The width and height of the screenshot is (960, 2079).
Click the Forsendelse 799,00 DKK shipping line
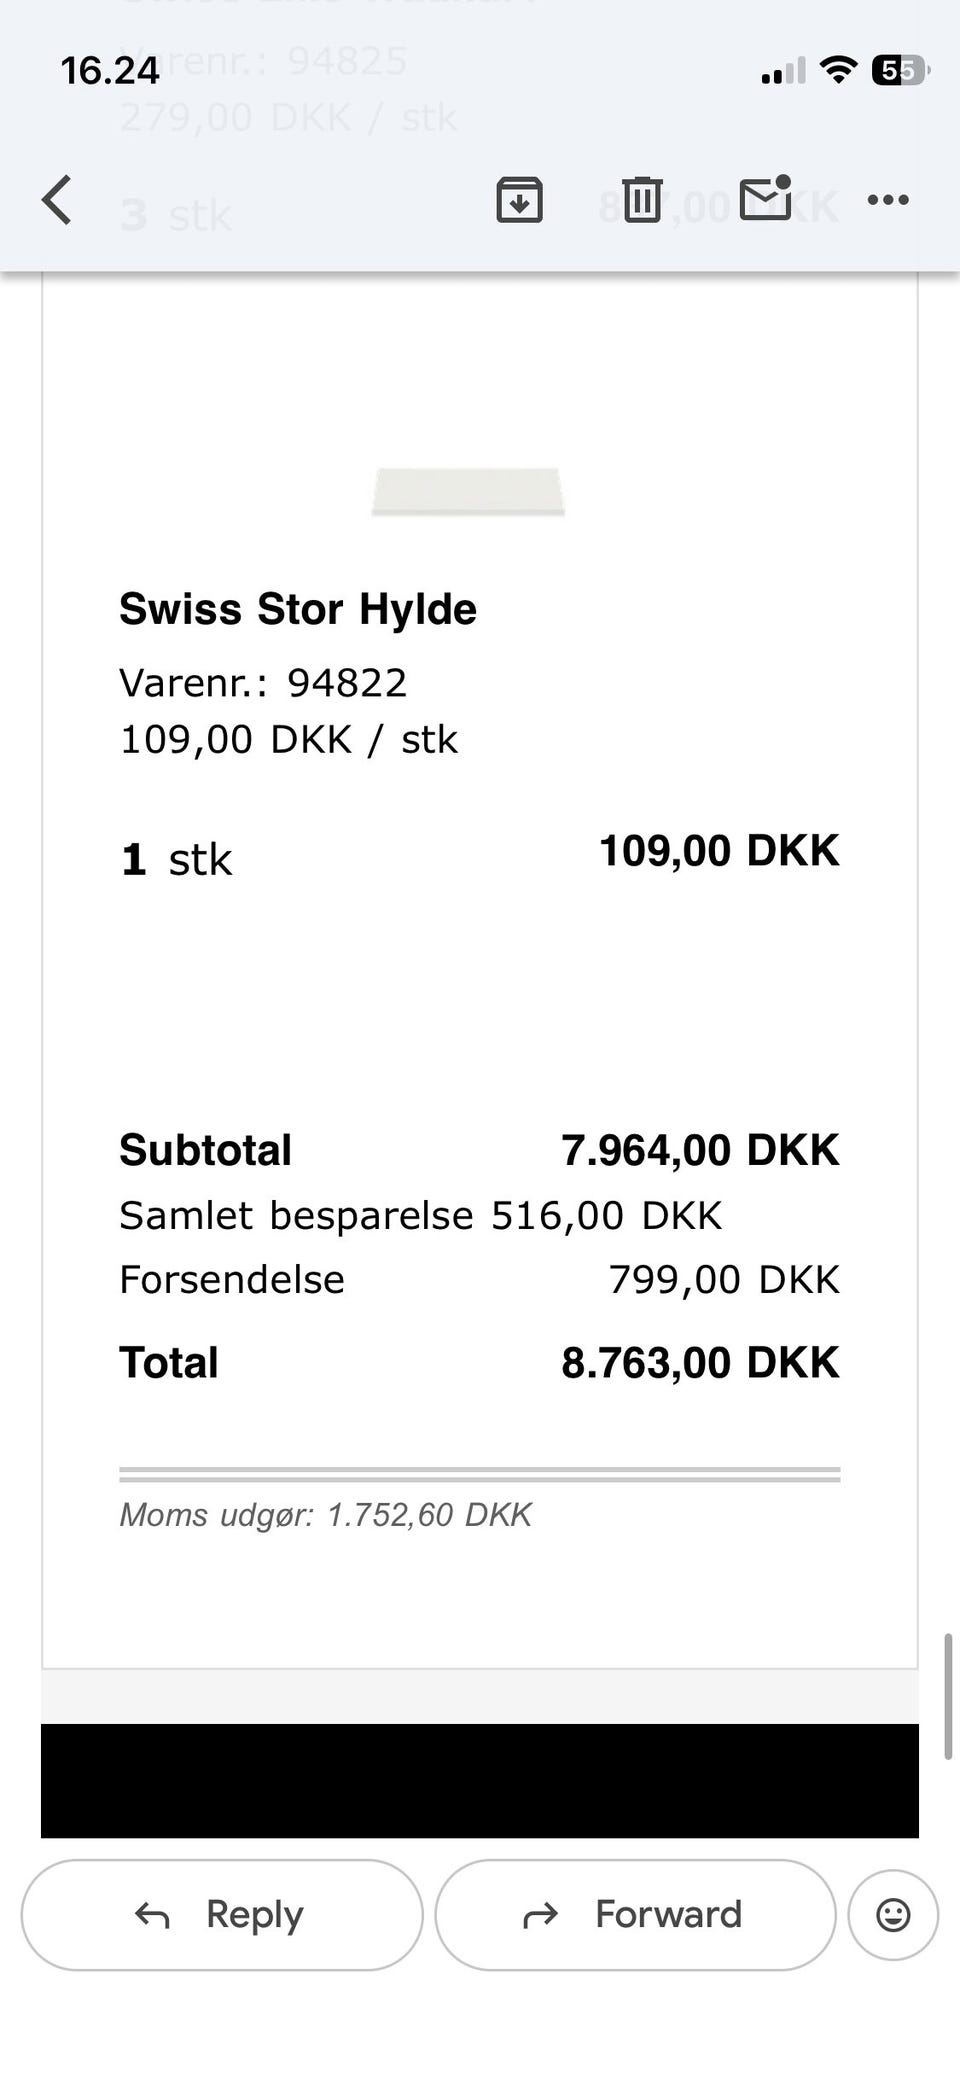[x=479, y=1279]
